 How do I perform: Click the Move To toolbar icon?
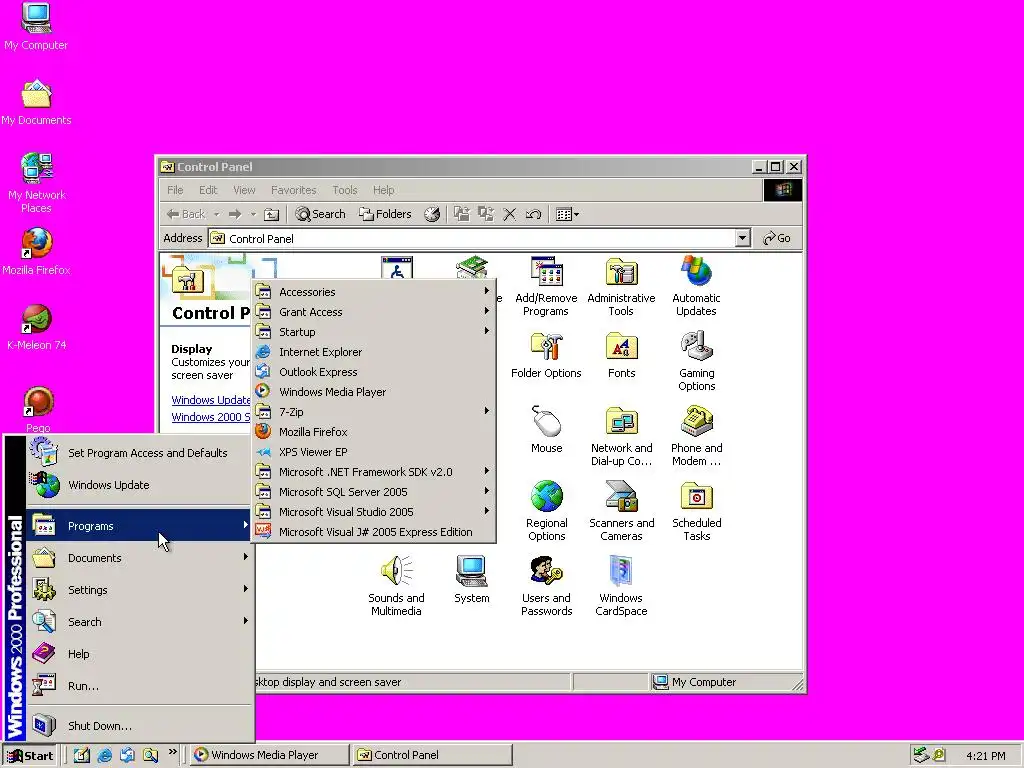coord(462,214)
